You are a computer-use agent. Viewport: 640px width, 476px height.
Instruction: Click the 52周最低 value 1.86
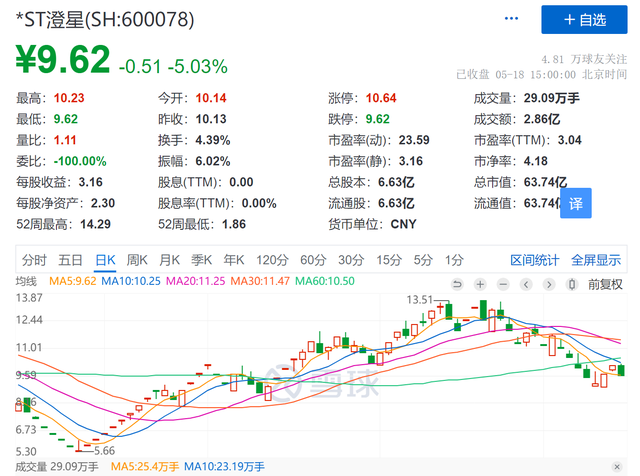[x=234, y=224]
